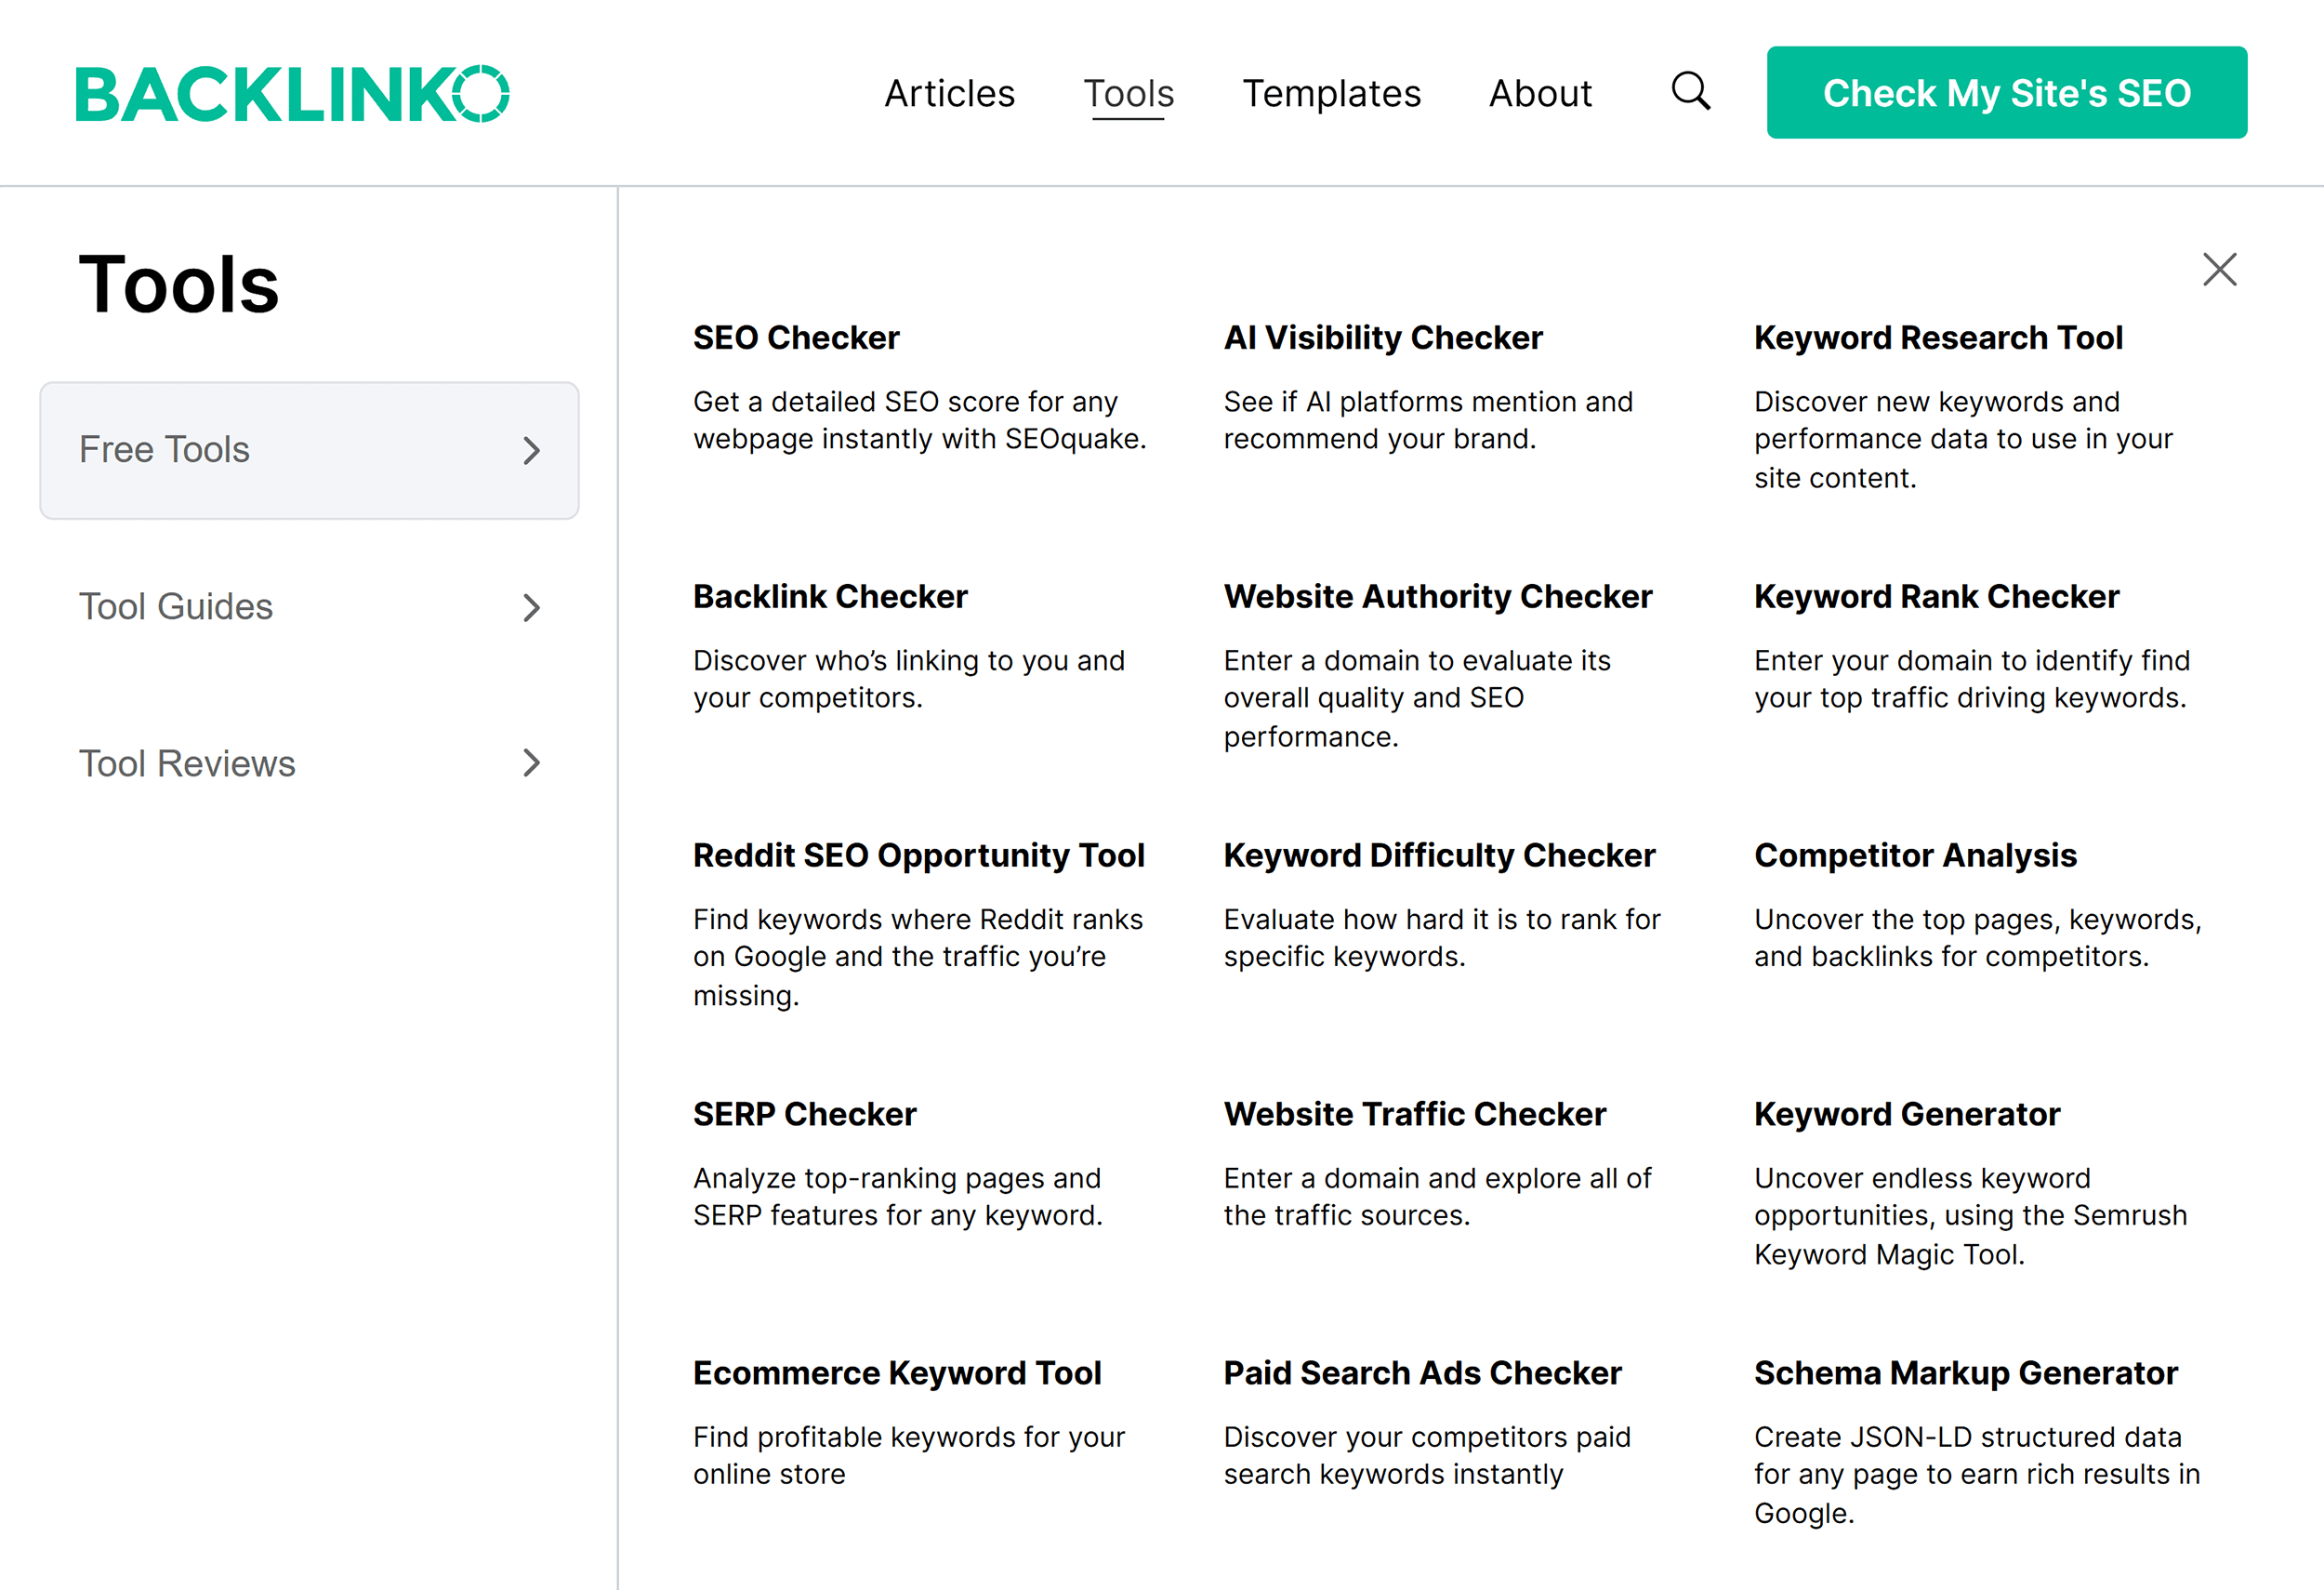This screenshot has height=1590, width=2324.
Task: Click the Check My Site's SEO button
Action: (2007, 92)
